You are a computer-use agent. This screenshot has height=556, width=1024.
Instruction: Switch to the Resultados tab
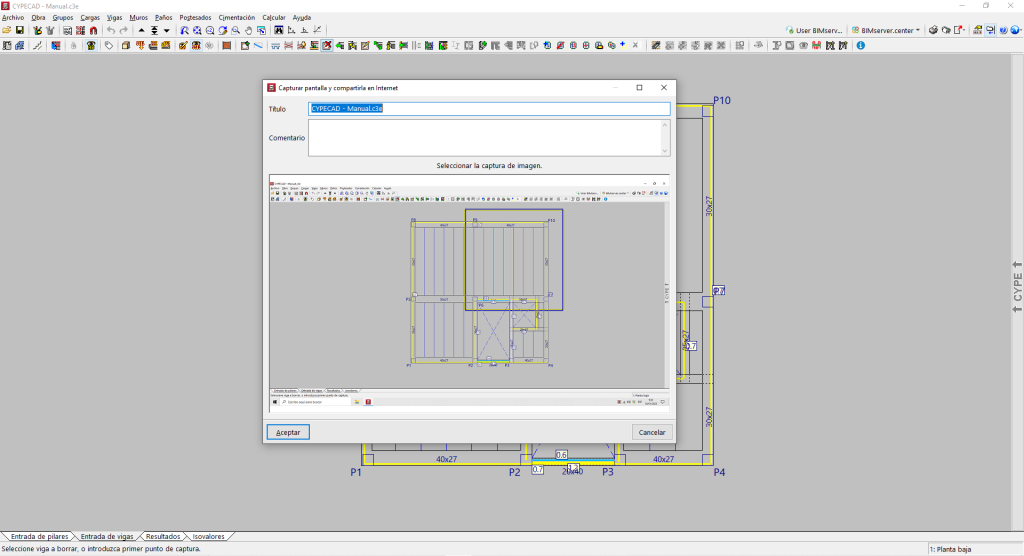point(162,536)
